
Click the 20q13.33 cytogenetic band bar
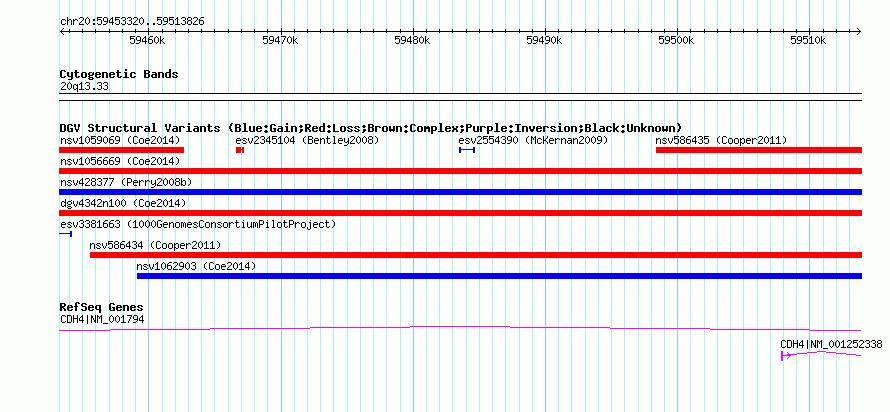[460, 97]
